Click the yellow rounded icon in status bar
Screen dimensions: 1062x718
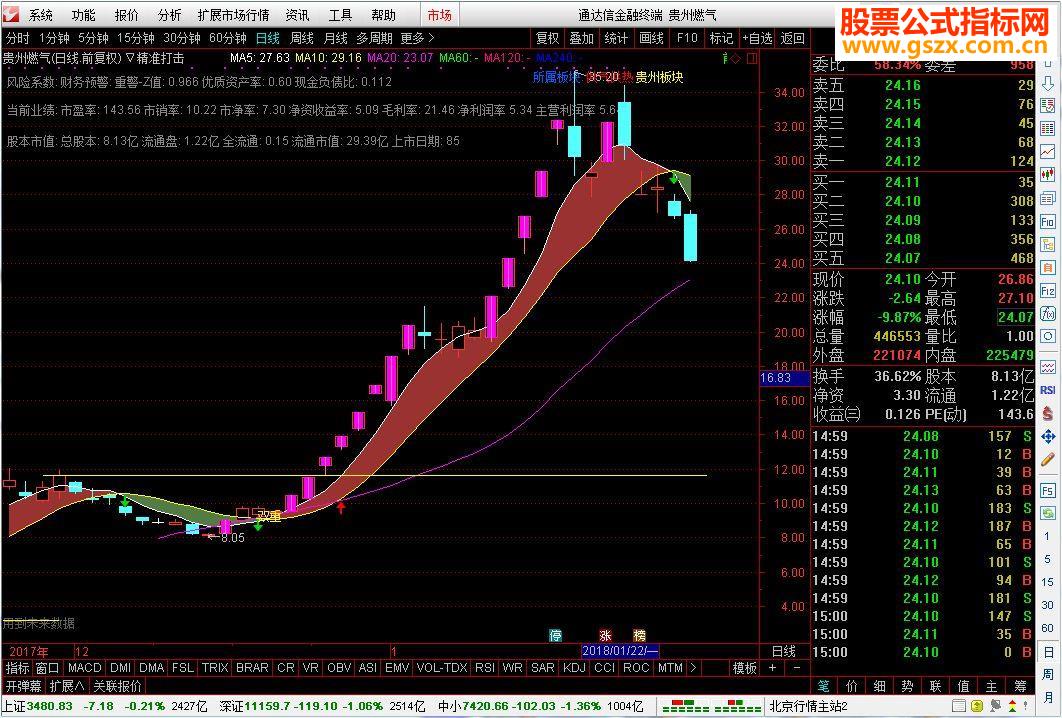pyautogui.click(x=977, y=706)
